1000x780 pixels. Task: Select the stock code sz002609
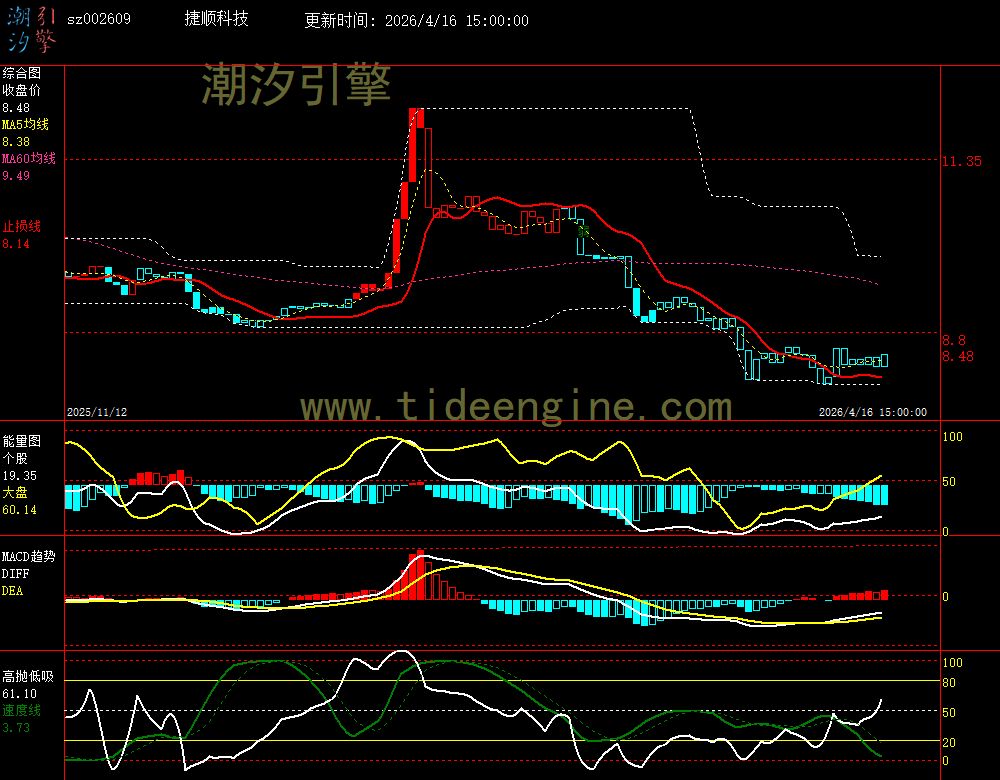click(x=98, y=19)
